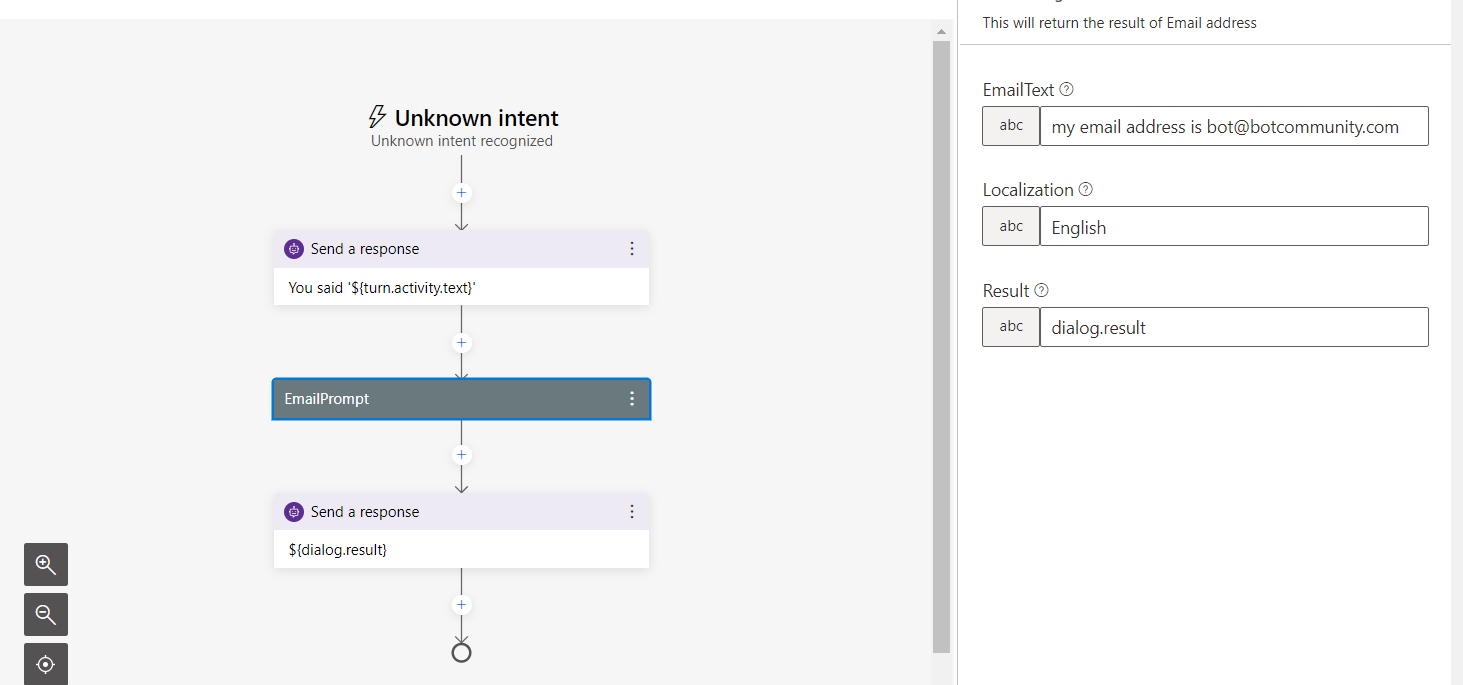Toggle the abc value type for Localization
The height and width of the screenshot is (685, 1463).
pyautogui.click(x=1010, y=225)
